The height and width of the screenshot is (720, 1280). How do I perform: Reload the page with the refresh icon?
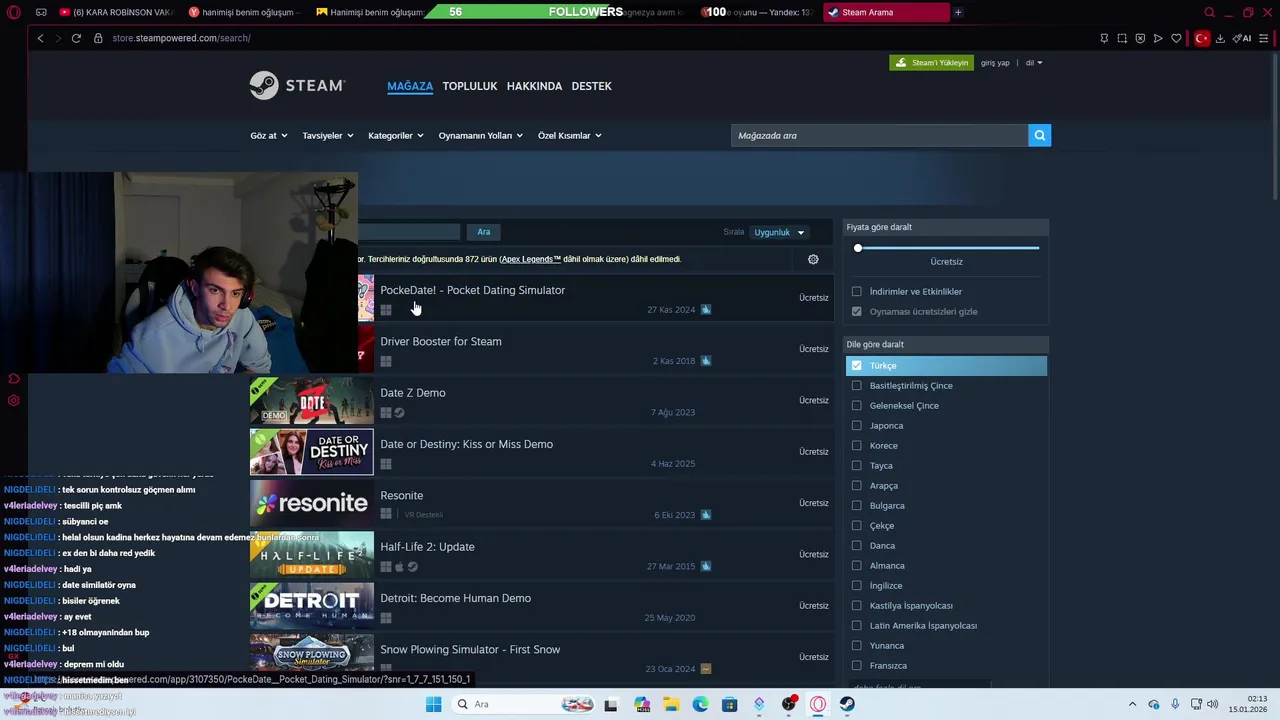click(x=76, y=38)
